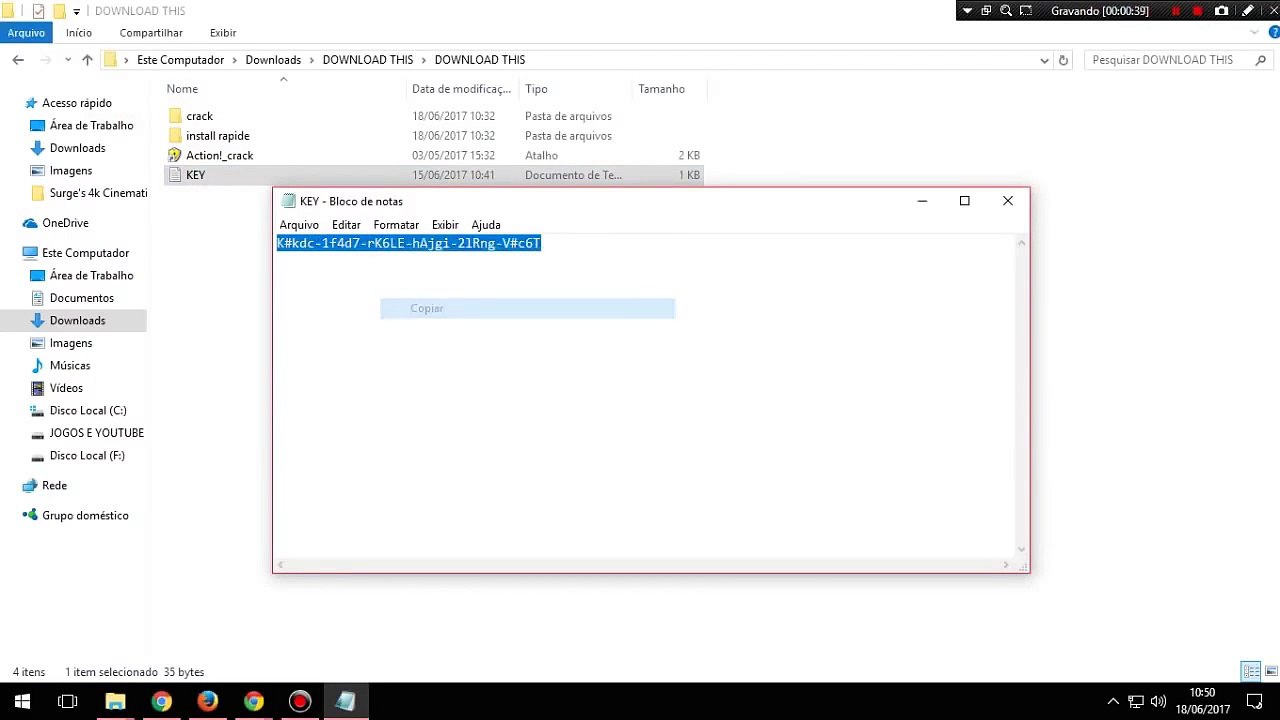
Task: Select Este Computador in navigation pane
Action: [x=85, y=253]
